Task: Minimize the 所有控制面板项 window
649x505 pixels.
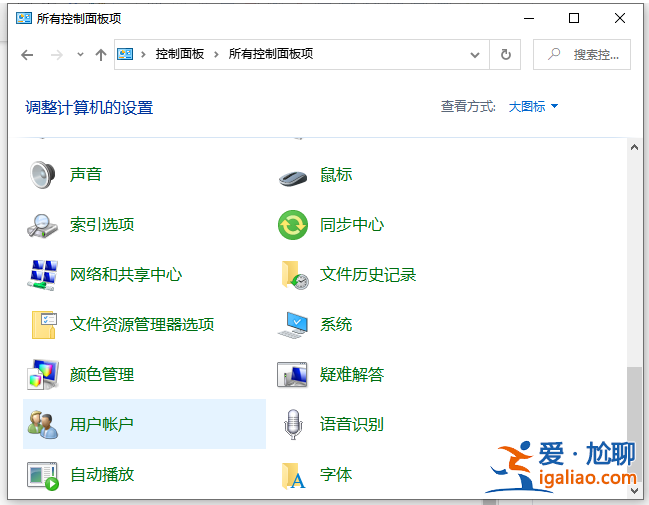Action: (529, 18)
